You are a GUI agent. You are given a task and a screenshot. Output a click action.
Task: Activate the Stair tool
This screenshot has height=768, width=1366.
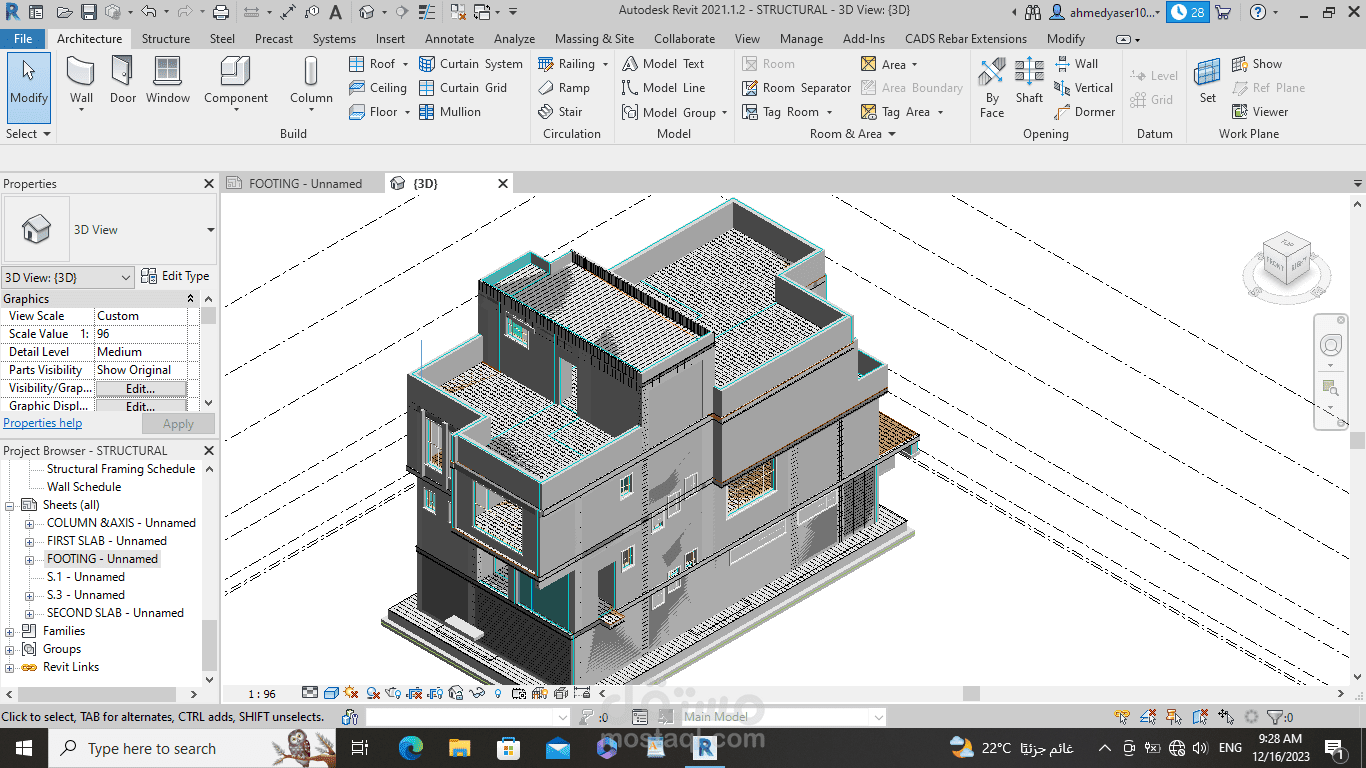click(x=560, y=112)
